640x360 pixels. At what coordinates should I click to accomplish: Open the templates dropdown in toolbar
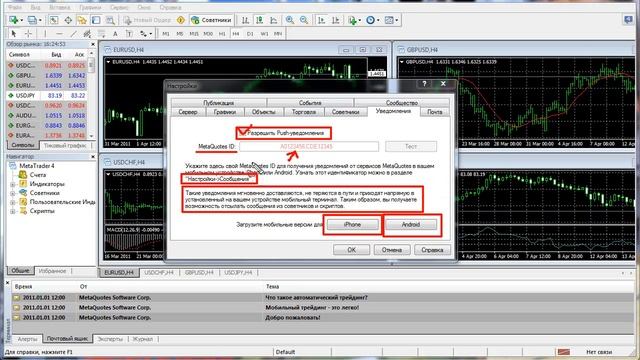point(396,20)
